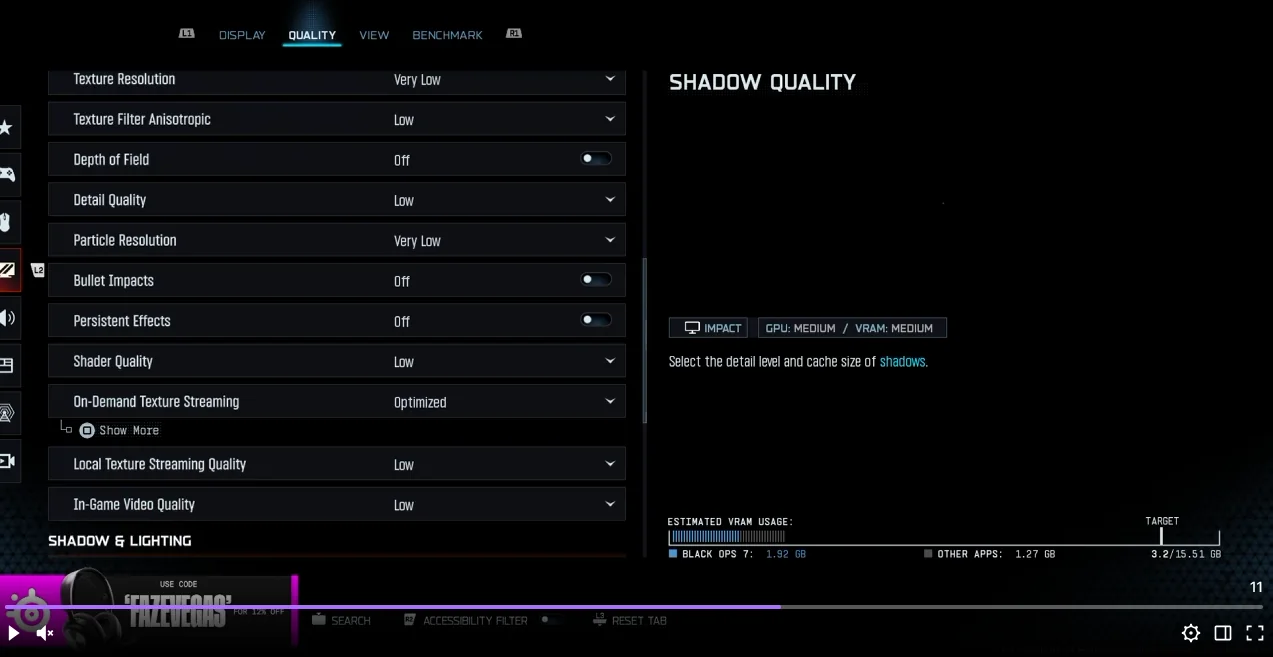
Task: Toggle Bullet Impacts switch
Action: 597,280
